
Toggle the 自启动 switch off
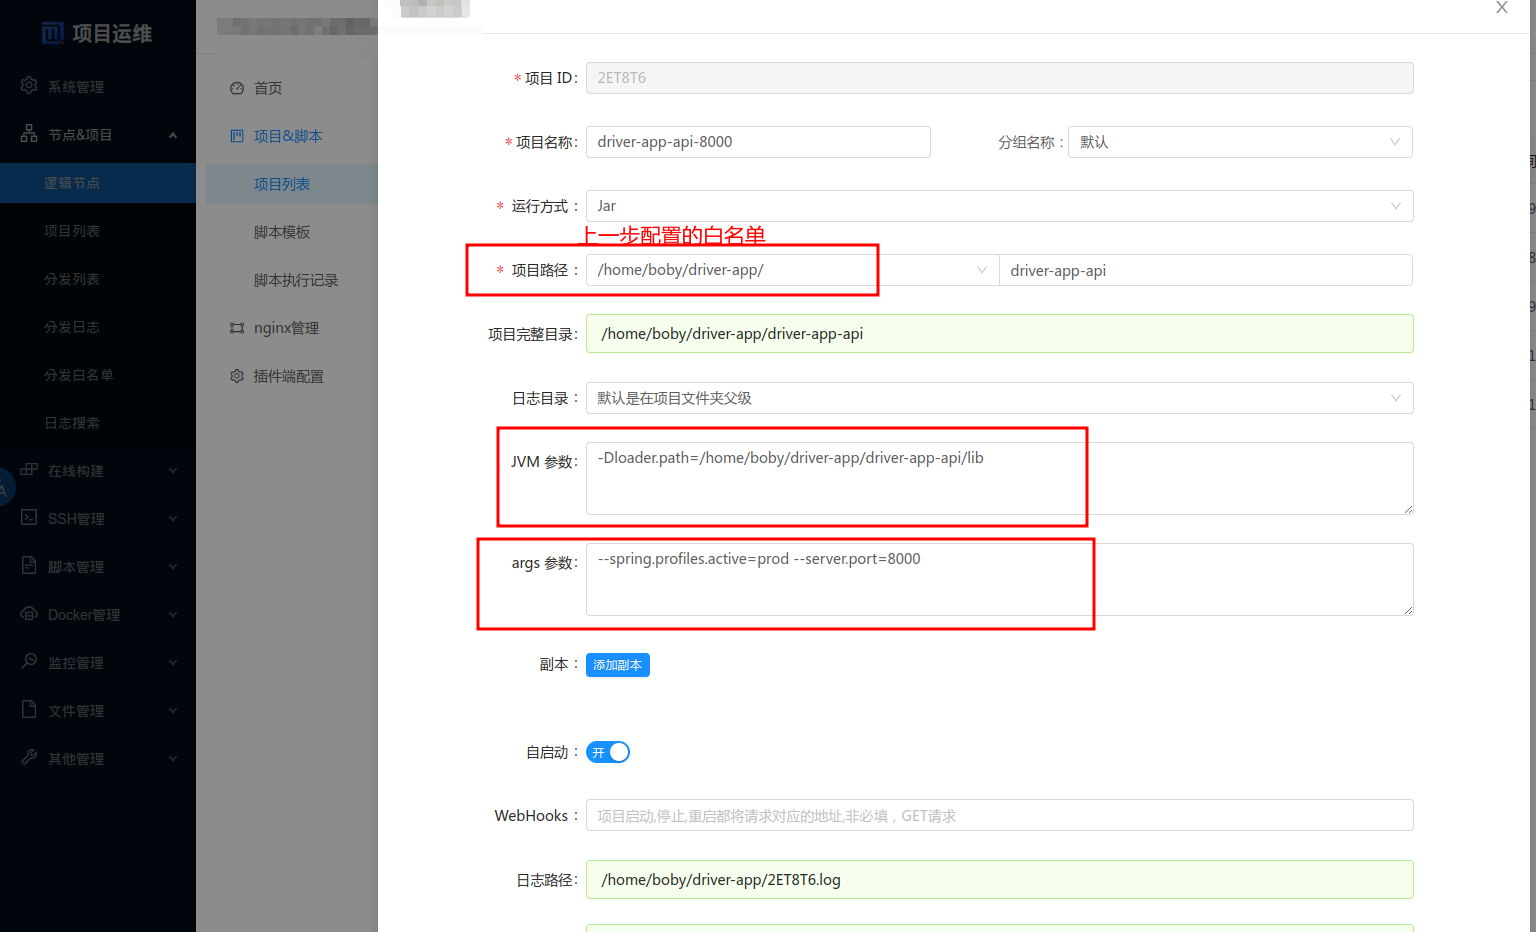point(608,752)
